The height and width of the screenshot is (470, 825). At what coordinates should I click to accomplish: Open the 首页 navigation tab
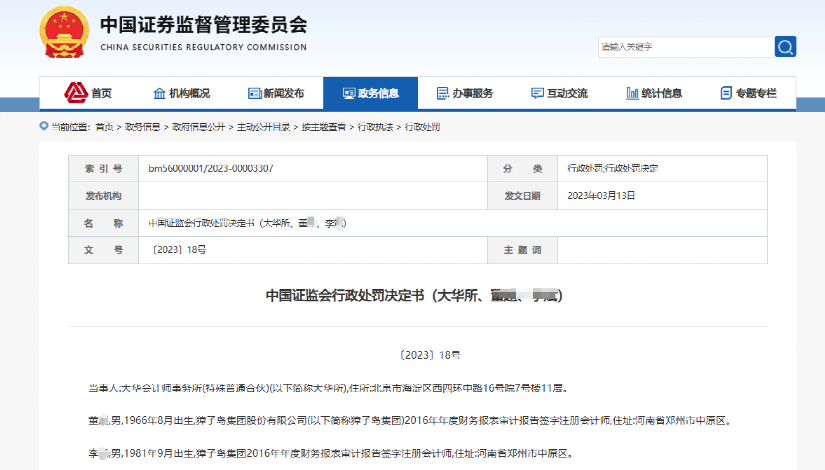pyautogui.click(x=87, y=93)
